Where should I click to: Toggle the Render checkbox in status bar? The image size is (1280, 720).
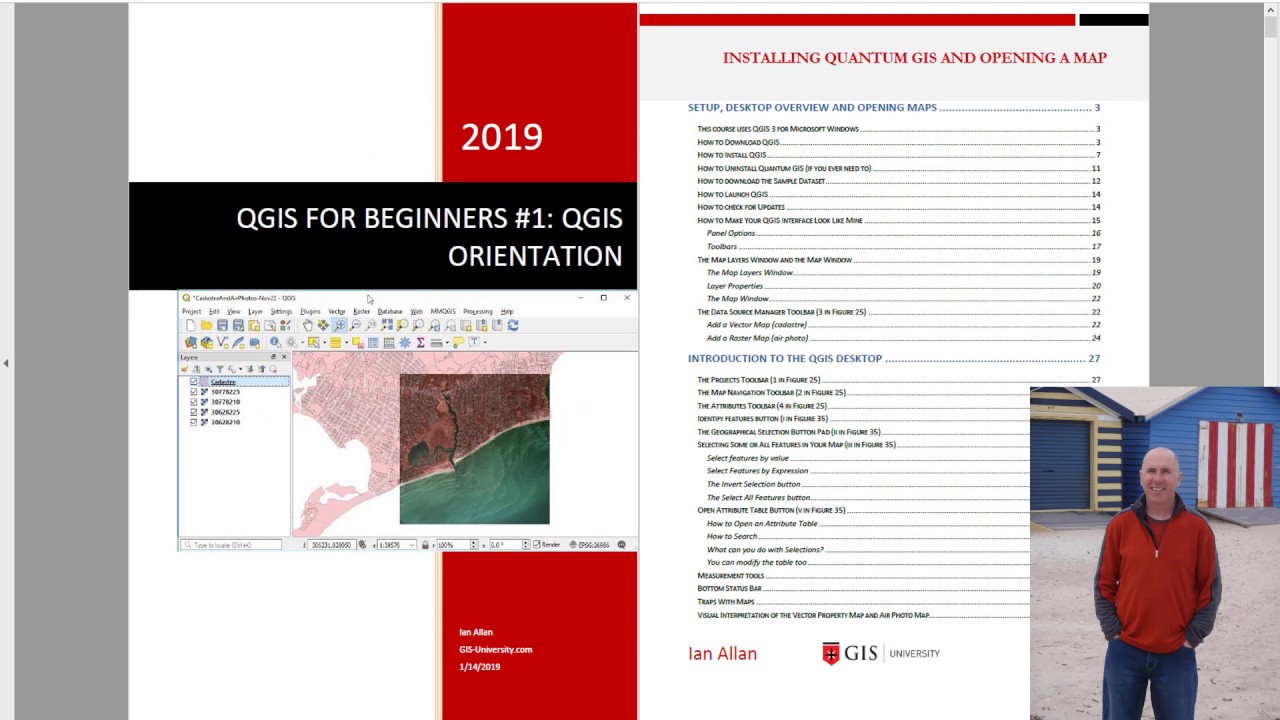point(537,545)
